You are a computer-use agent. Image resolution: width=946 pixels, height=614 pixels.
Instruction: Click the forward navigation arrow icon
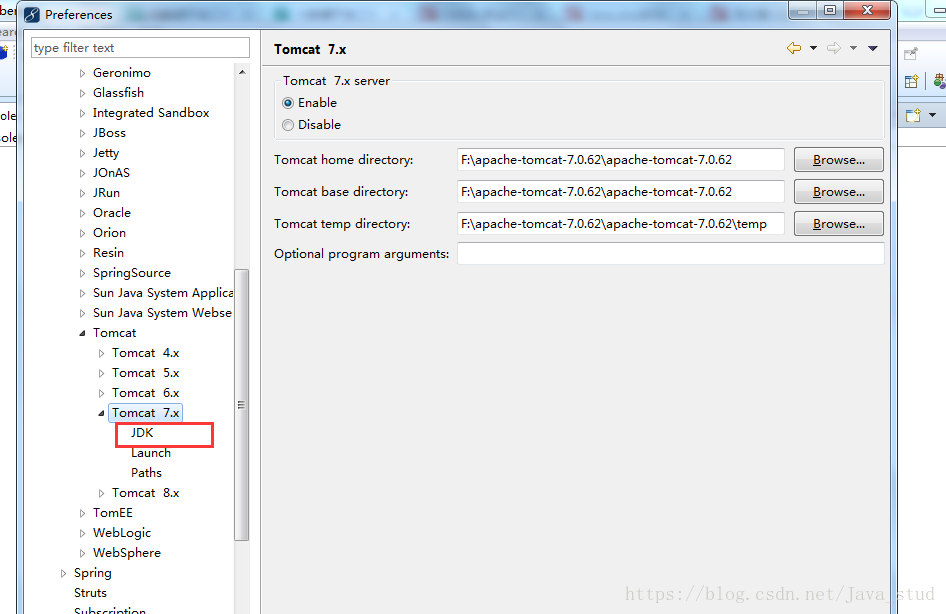click(834, 48)
